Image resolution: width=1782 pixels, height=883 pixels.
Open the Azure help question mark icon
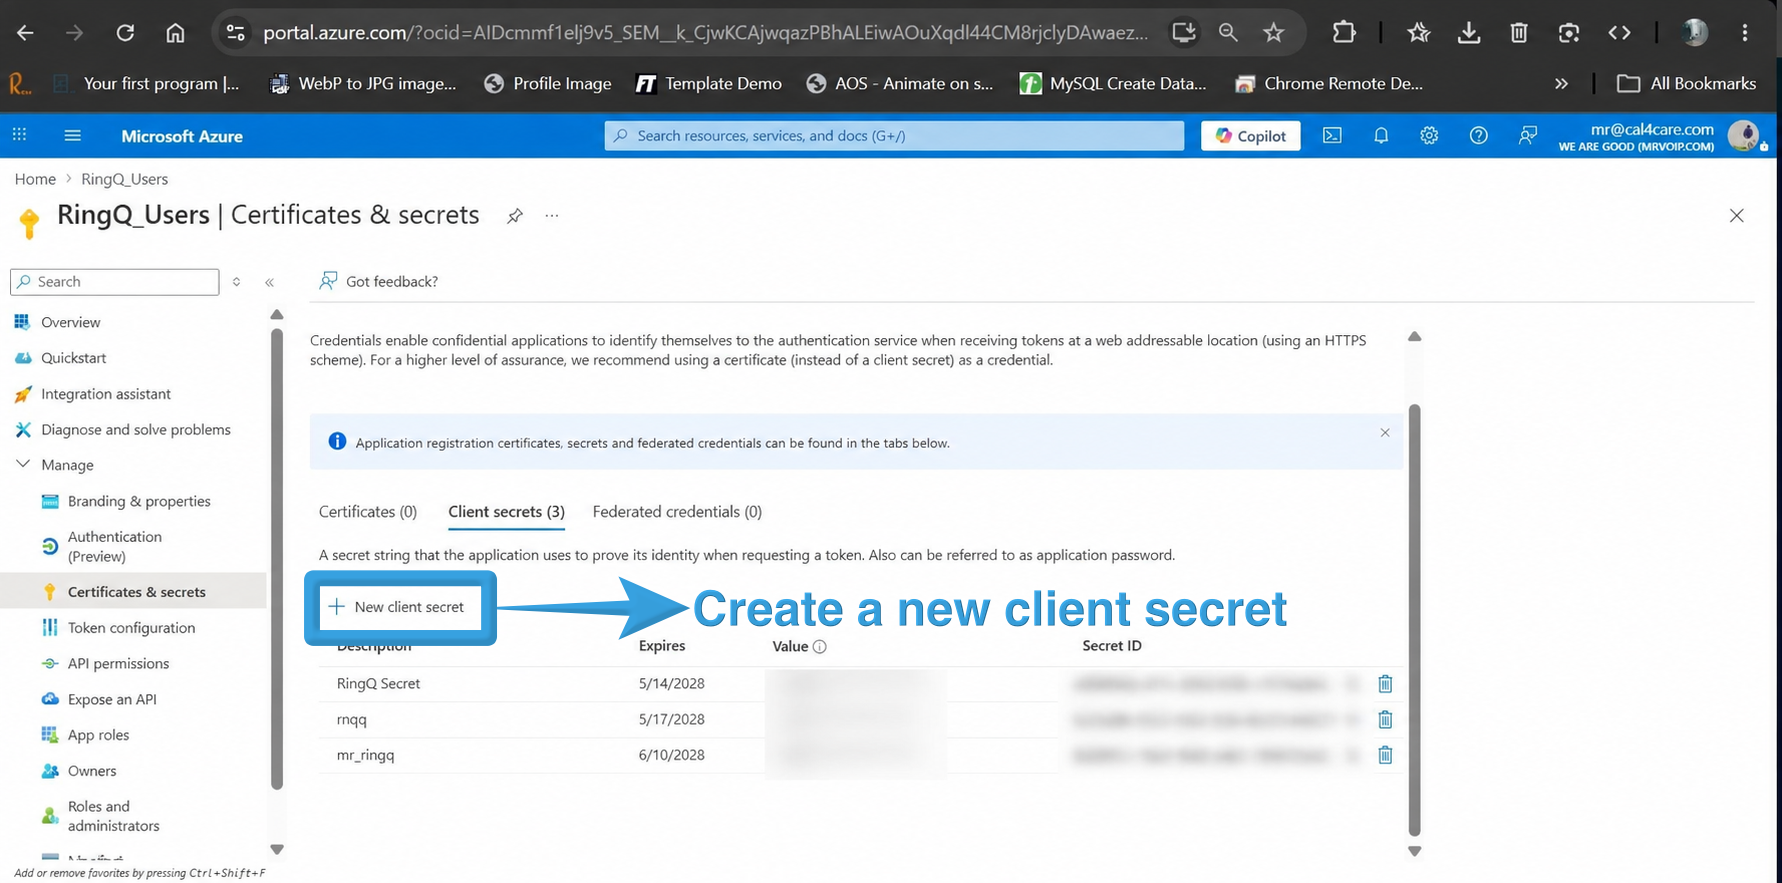(x=1478, y=135)
